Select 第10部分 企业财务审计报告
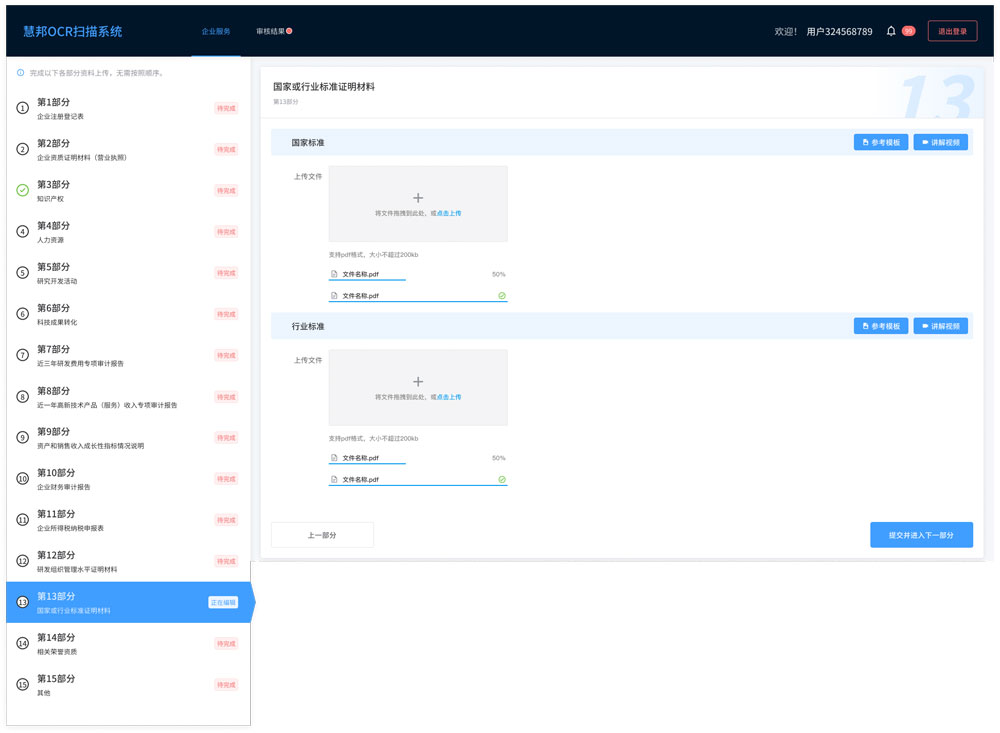Image resolution: width=1000 pixels, height=733 pixels. (128, 479)
